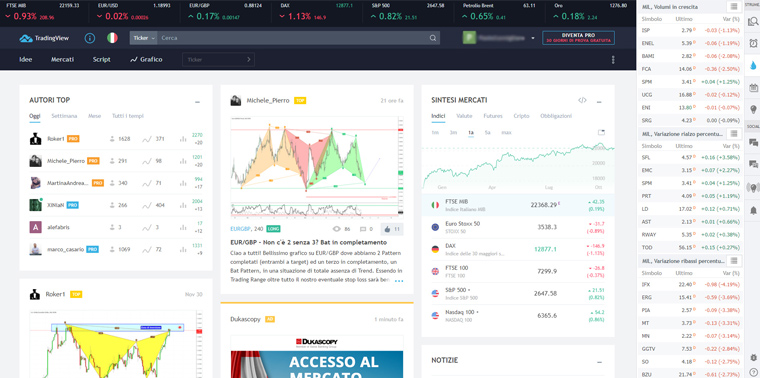Open the question mark help icon
The image size is (760, 378).
click(x=753, y=372)
